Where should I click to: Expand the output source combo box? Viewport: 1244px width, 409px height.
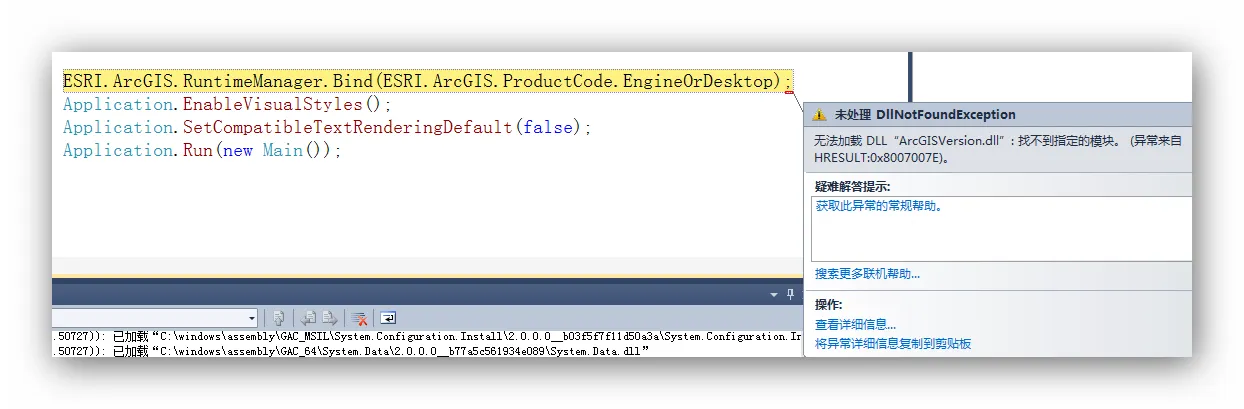[x=251, y=318]
